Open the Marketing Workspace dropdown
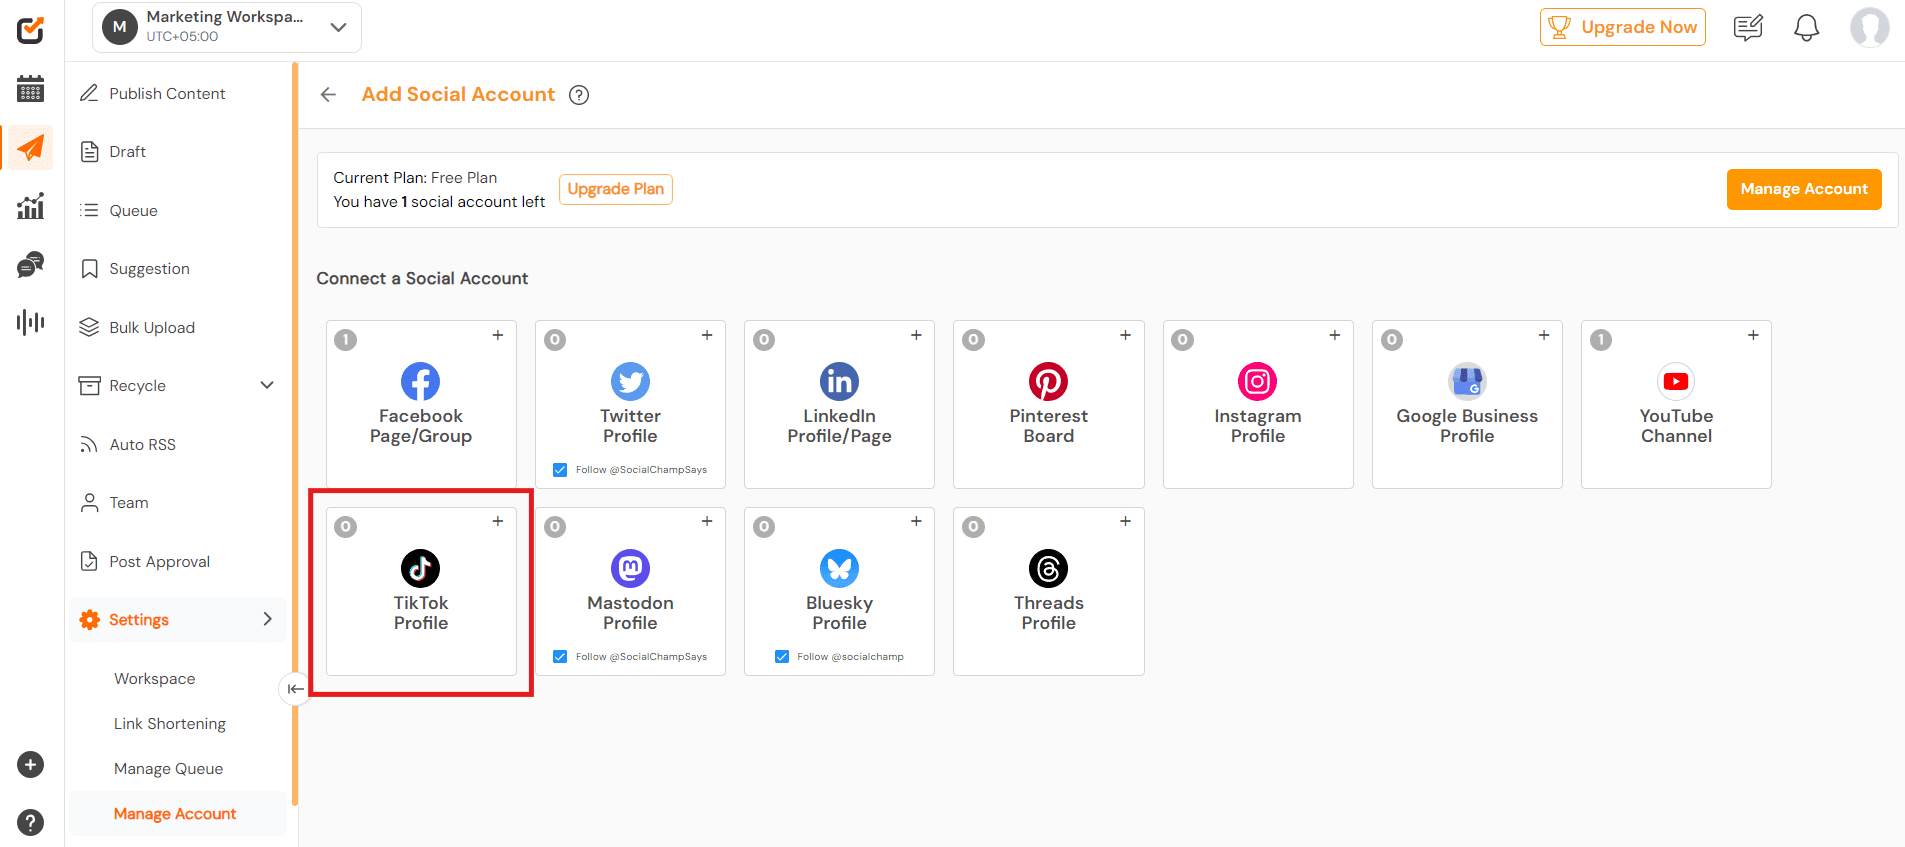The image size is (1905, 847). click(227, 27)
